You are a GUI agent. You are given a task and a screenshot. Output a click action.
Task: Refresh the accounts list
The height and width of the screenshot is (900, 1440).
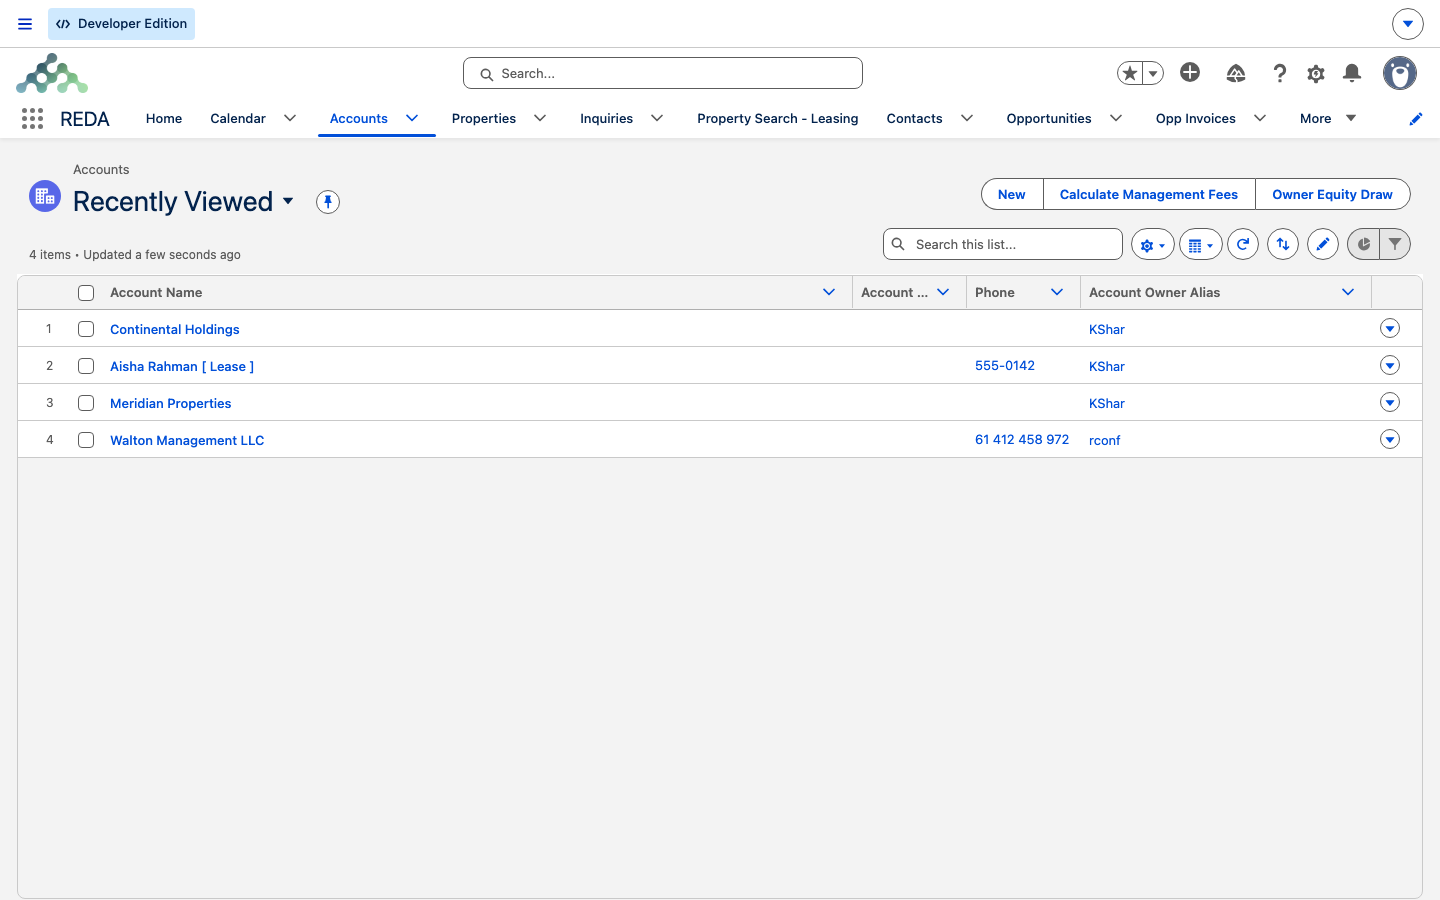[x=1243, y=244]
